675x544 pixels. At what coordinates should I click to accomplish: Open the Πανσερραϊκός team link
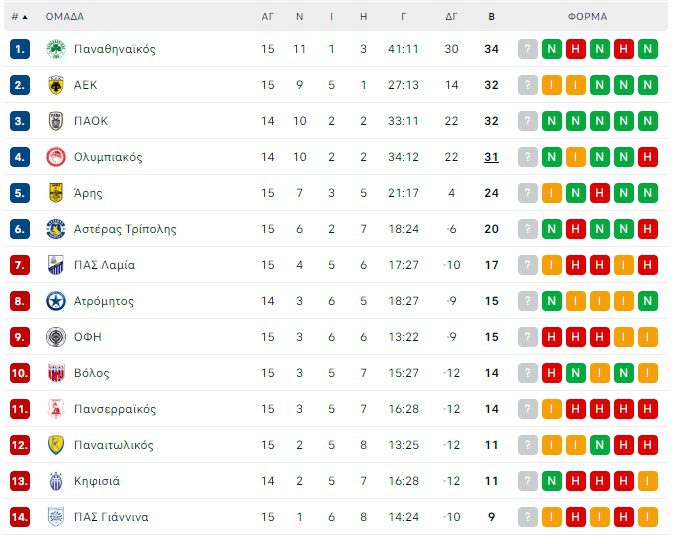115,409
